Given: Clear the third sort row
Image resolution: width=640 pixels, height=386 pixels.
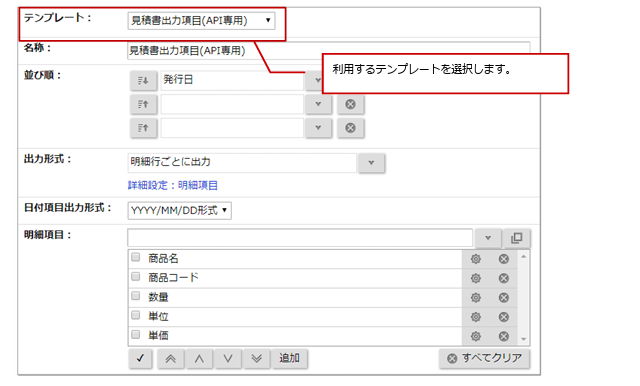Looking at the screenshot, I should [x=350, y=128].
